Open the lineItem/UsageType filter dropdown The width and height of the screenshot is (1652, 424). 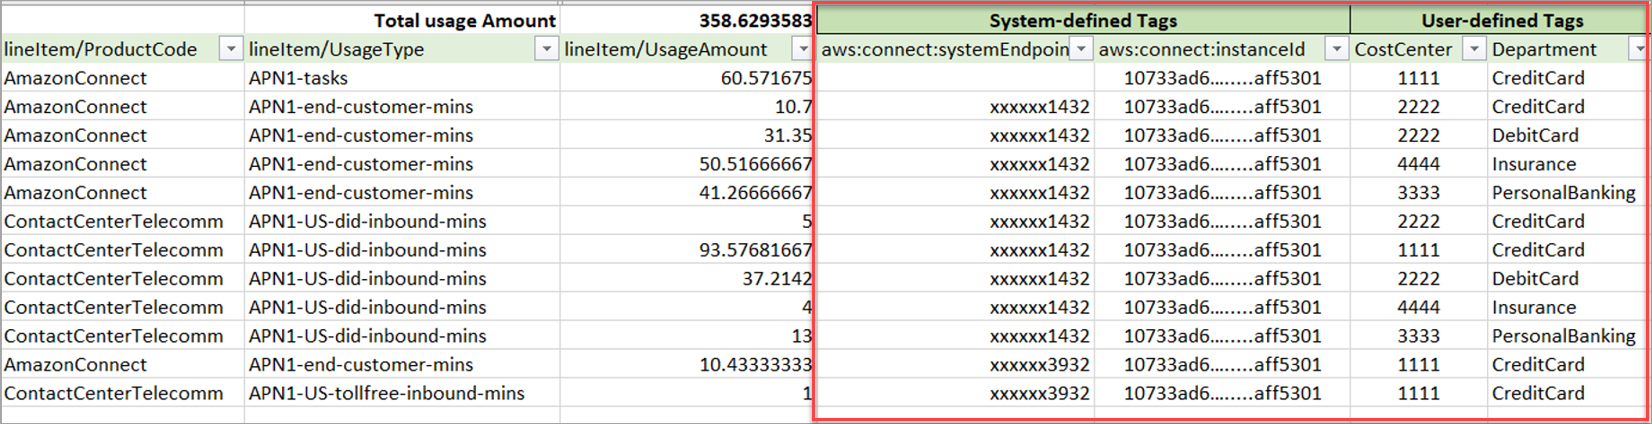(546, 49)
